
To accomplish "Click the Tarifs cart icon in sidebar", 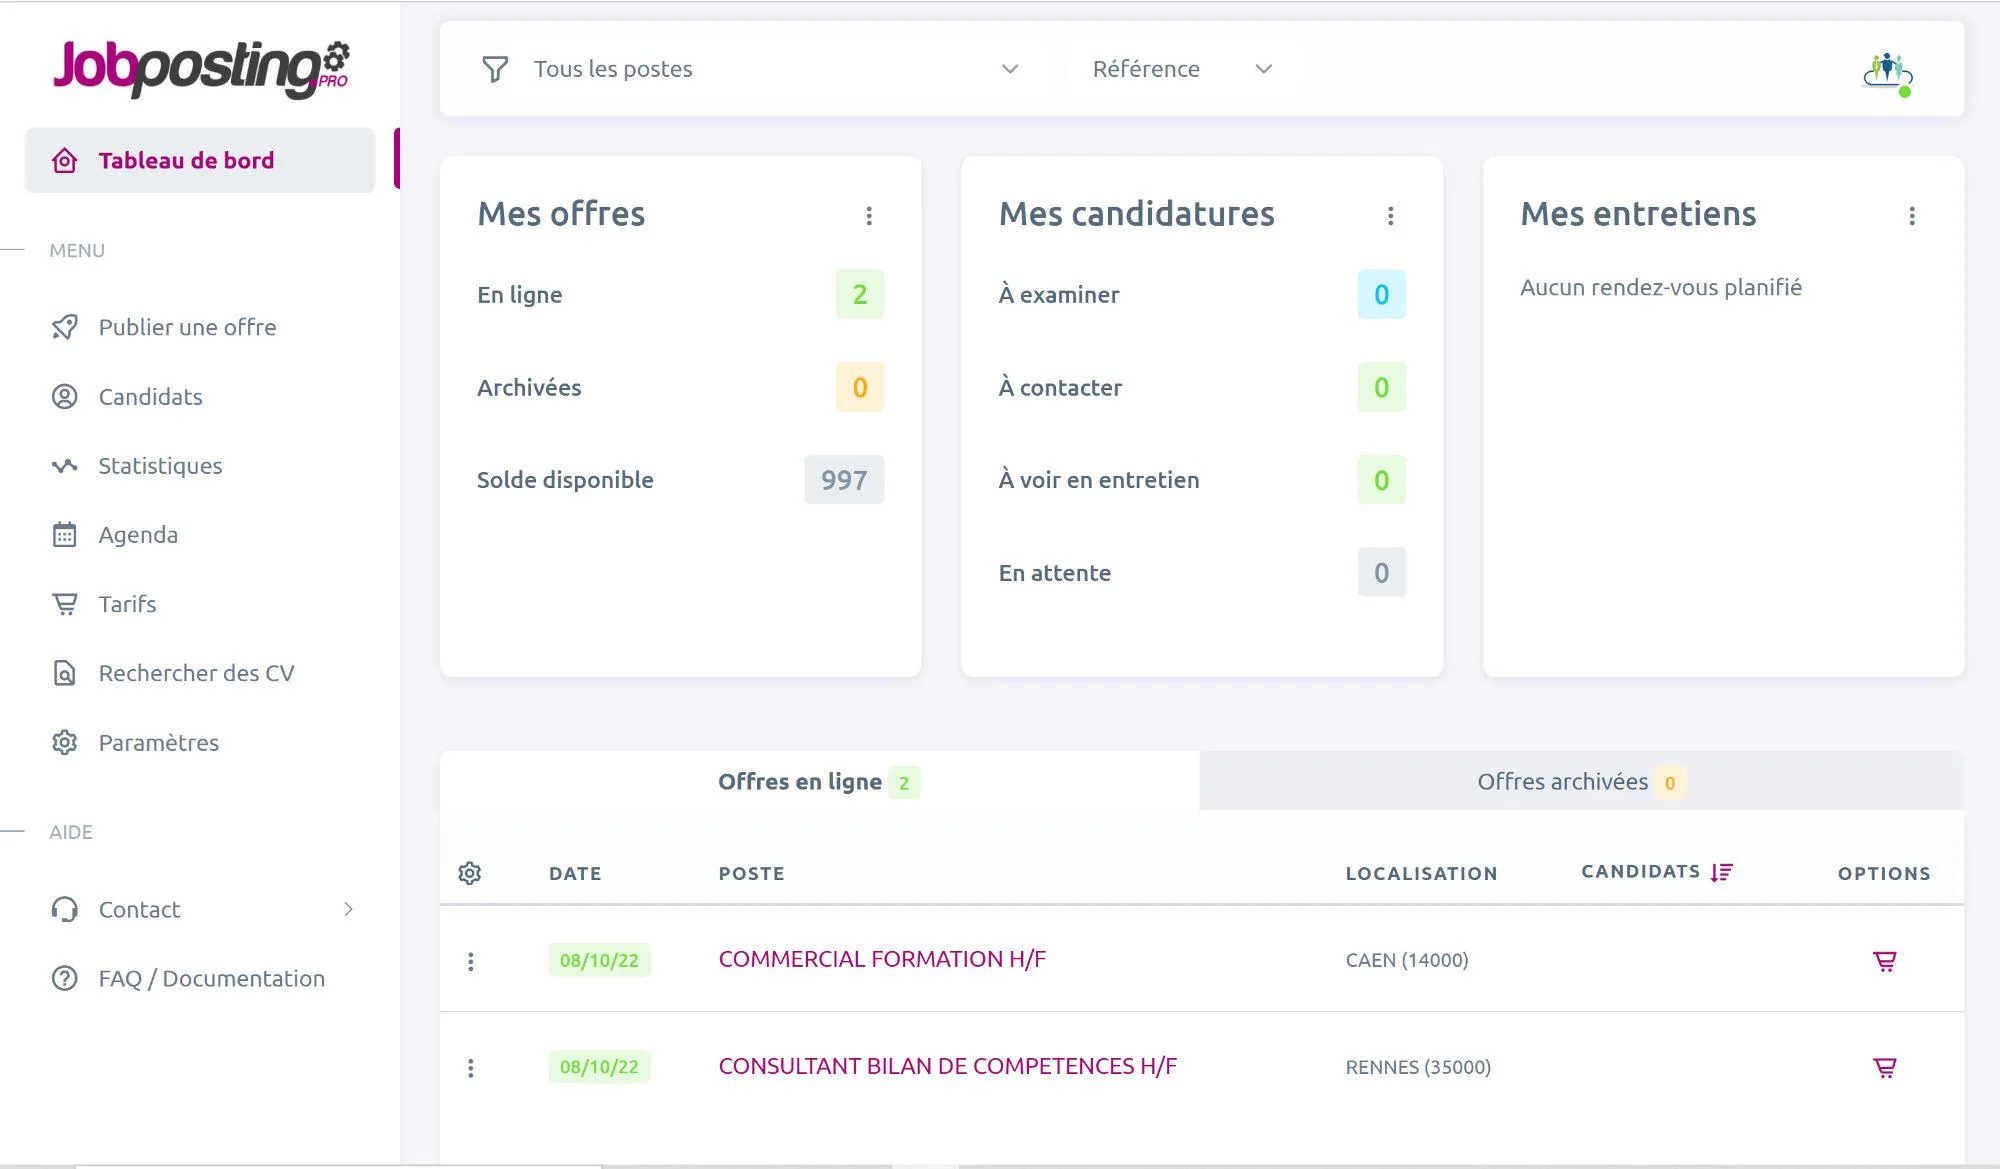I will click(x=64, y=604).
